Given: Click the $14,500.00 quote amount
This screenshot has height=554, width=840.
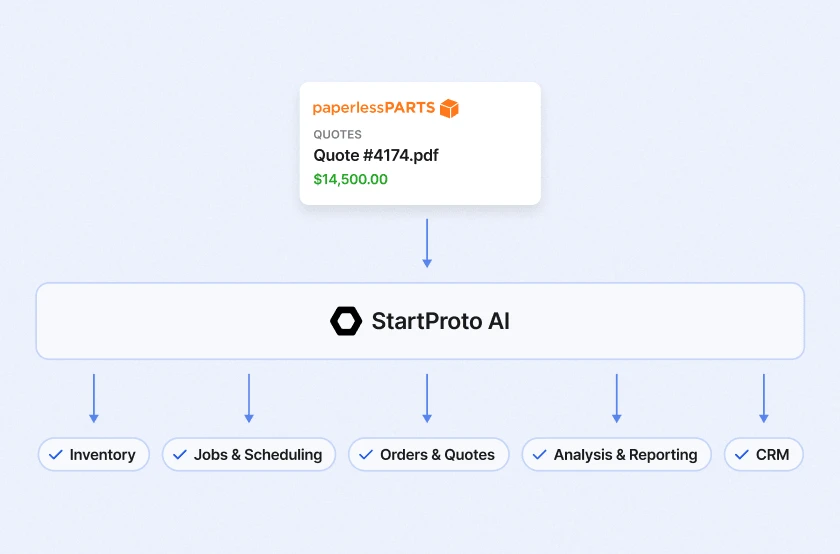Looking at the screenshot, I should pyautogui.click(x=350, y=179).
